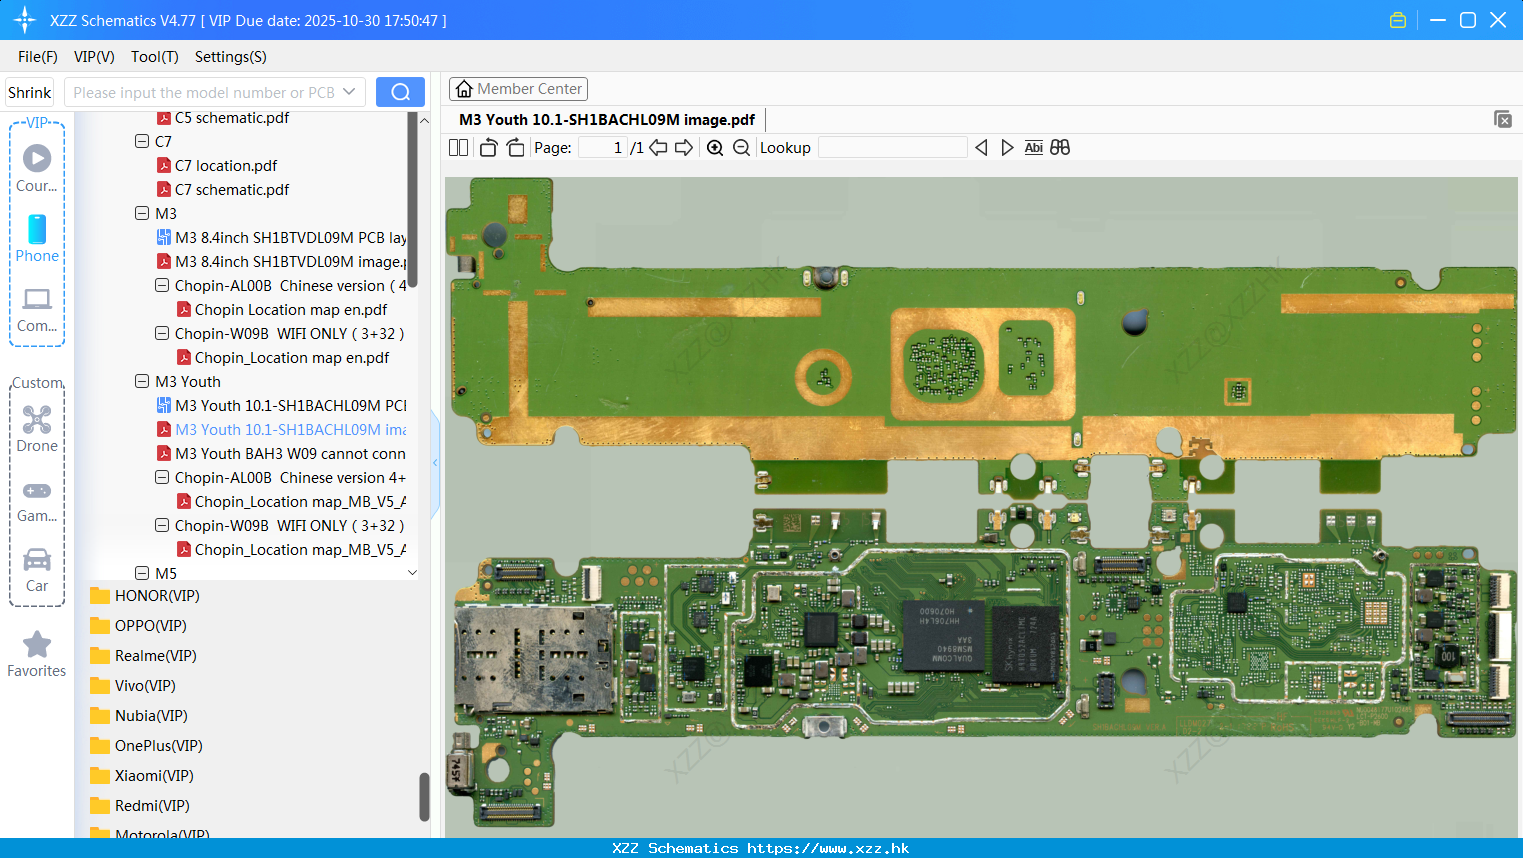Image resolution: width=1523 pixels, height=858 pixels.
Task: Collapse Chopin-W09B WIFI ONLY under M3
Action: pos(162,333)
